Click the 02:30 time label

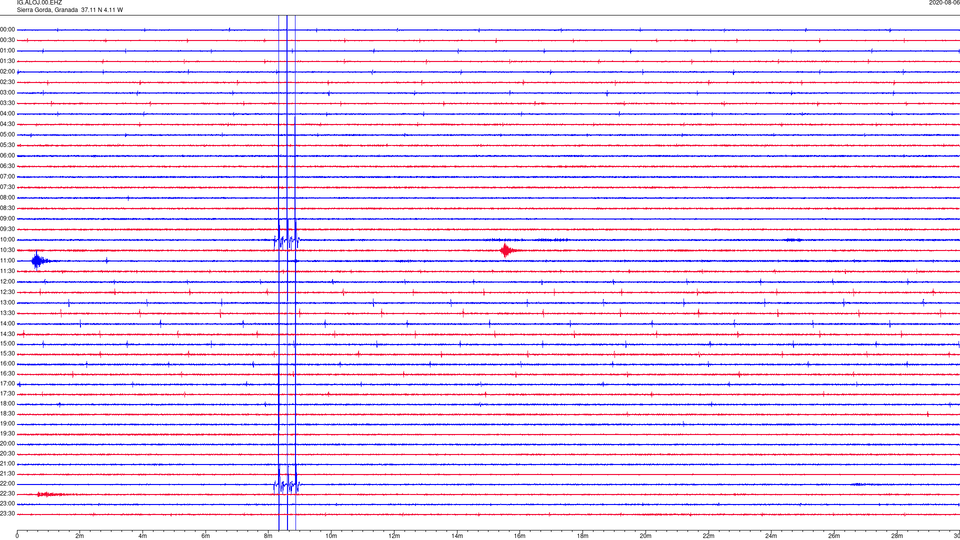tap(7, 82)
